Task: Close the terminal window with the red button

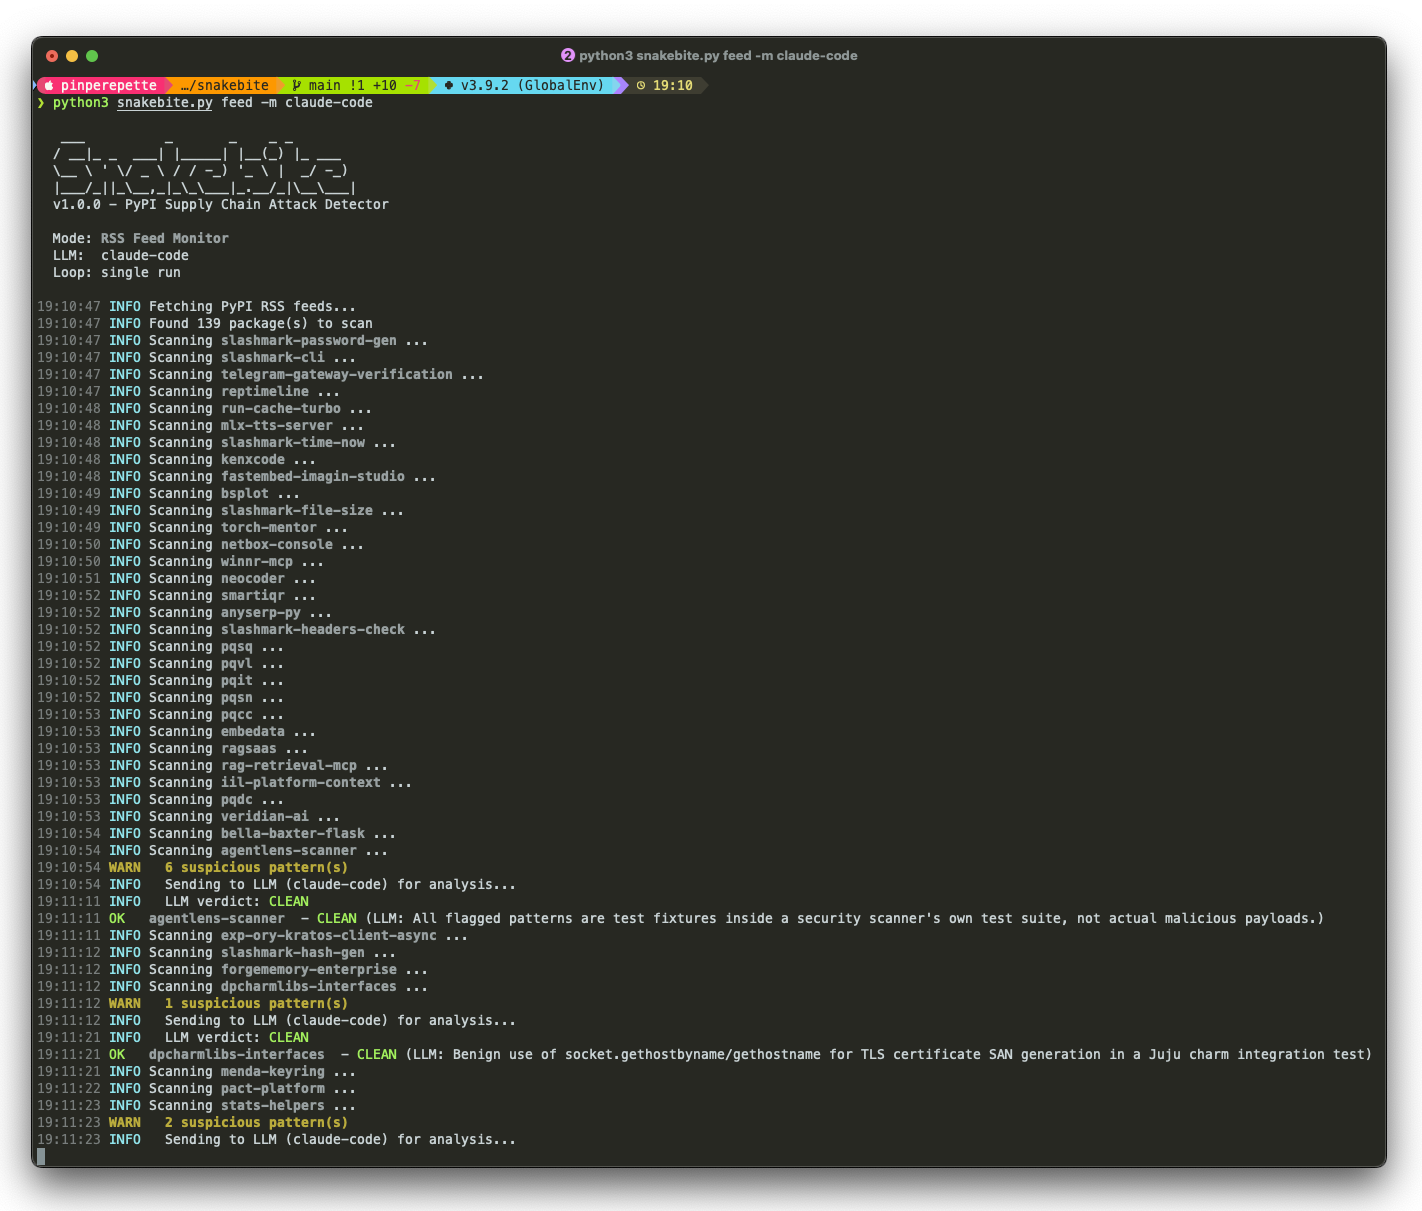Action: pos(52,56)
